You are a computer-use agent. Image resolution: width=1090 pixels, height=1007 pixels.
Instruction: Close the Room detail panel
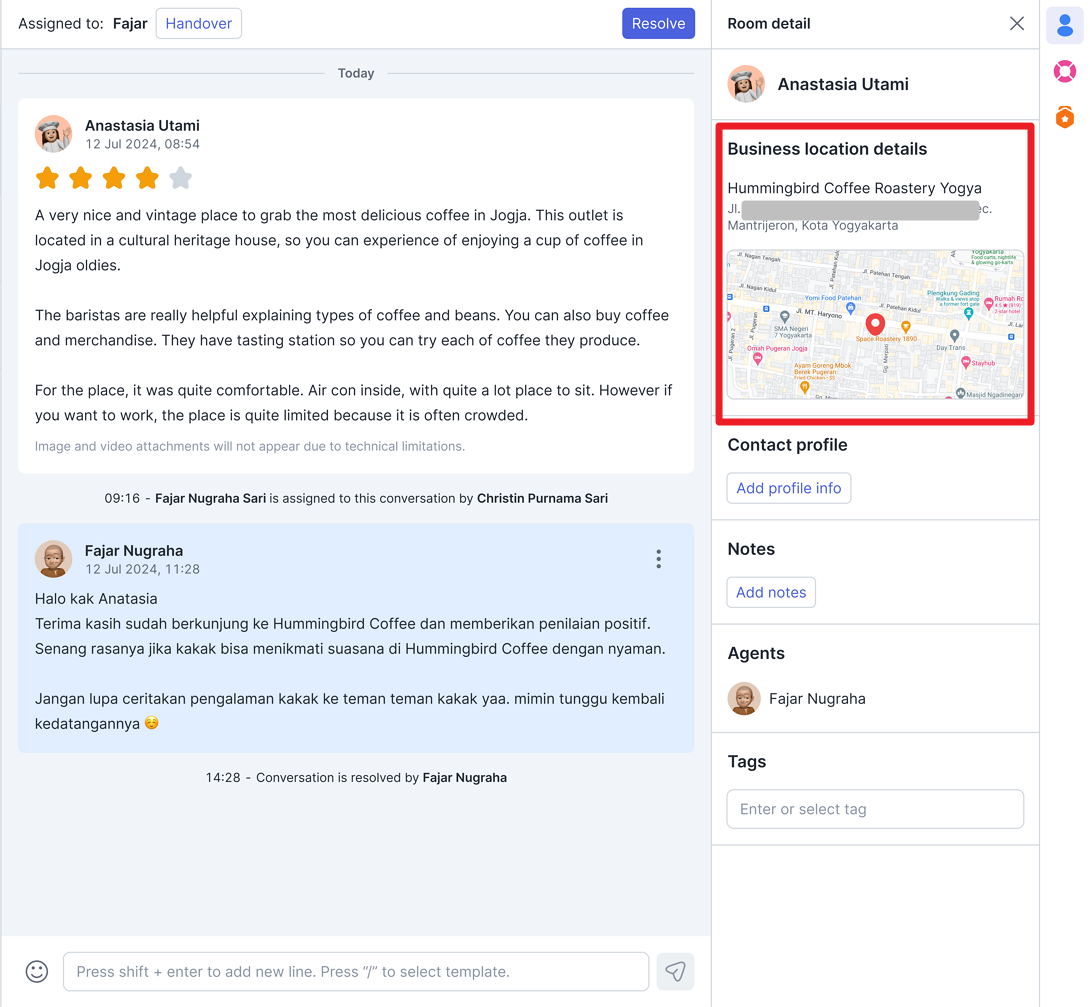[1016, 24]
